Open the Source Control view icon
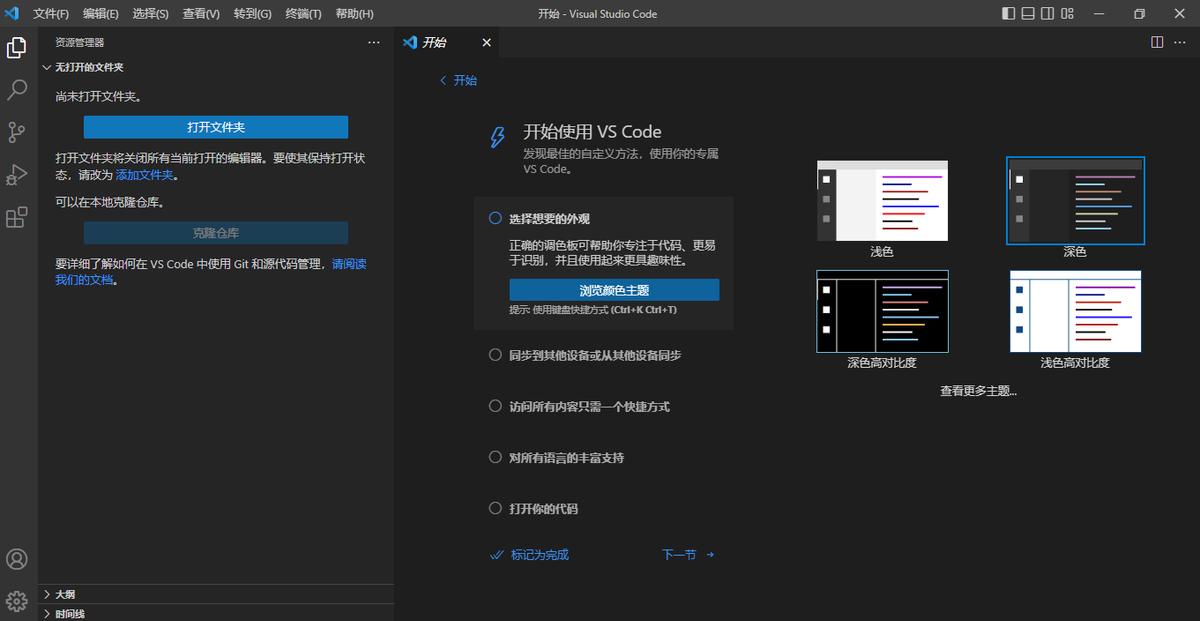This screenshot has width=1200, height=621. (x=17, y=132)
